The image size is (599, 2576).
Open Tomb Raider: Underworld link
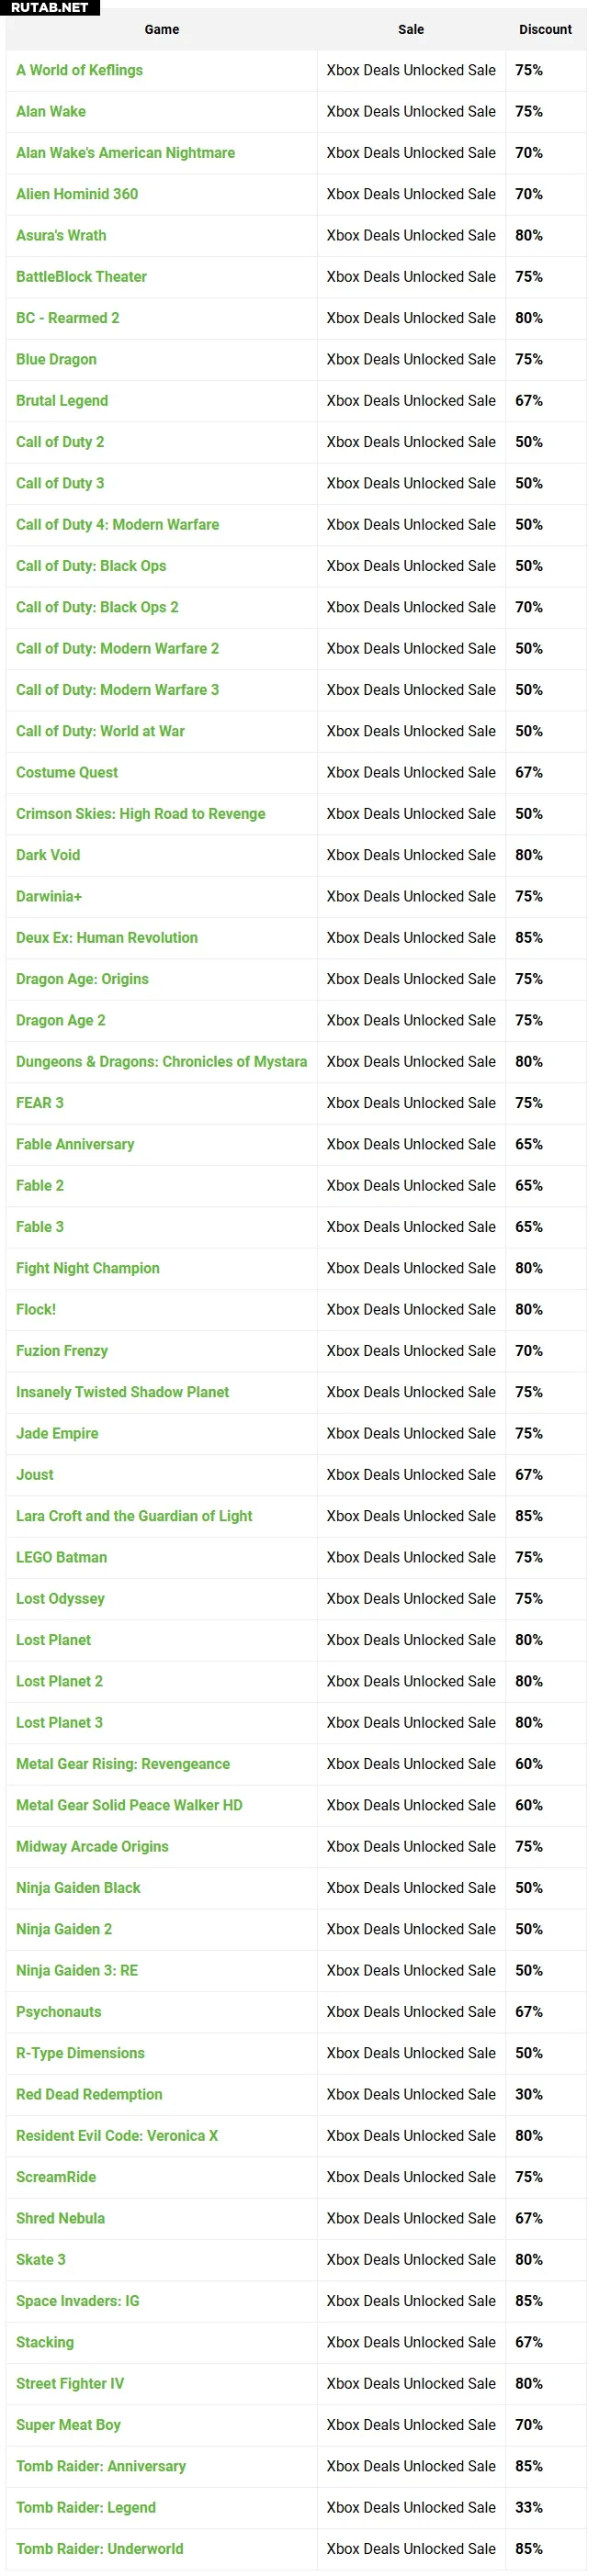coord(100,2548)
